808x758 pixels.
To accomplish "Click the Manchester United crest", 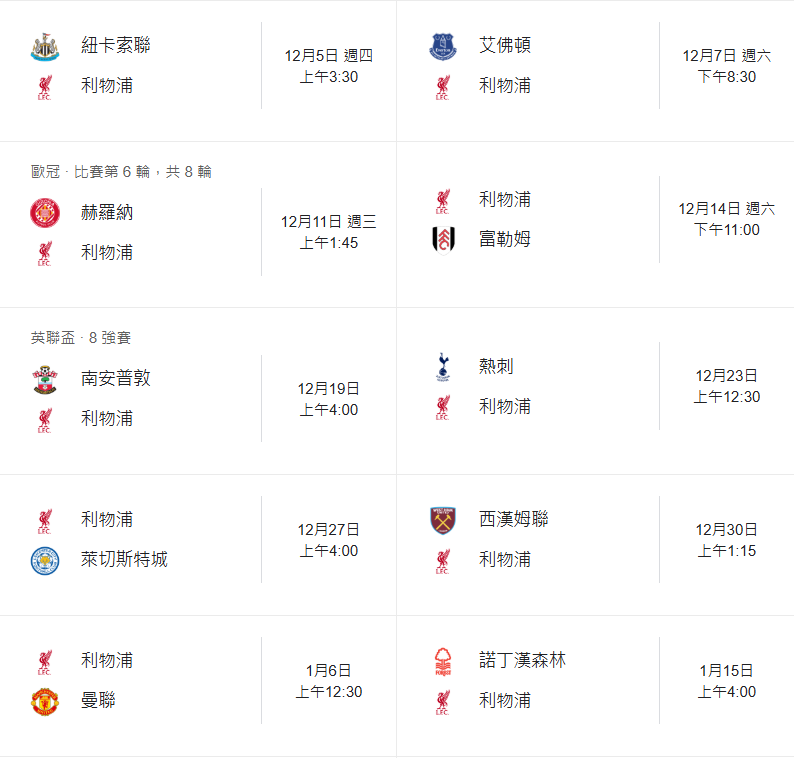I will [45, 701].
